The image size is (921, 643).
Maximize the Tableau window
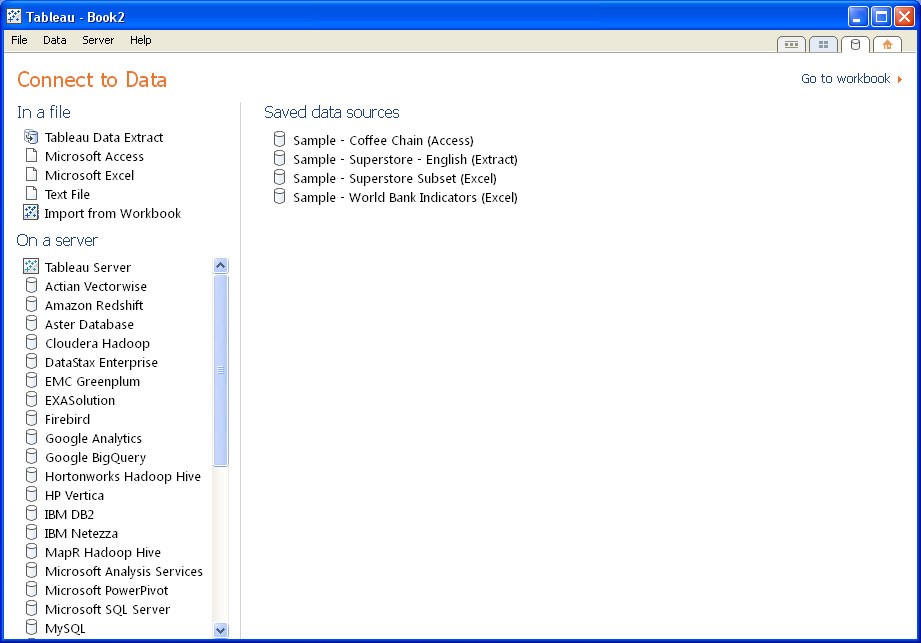881,16
